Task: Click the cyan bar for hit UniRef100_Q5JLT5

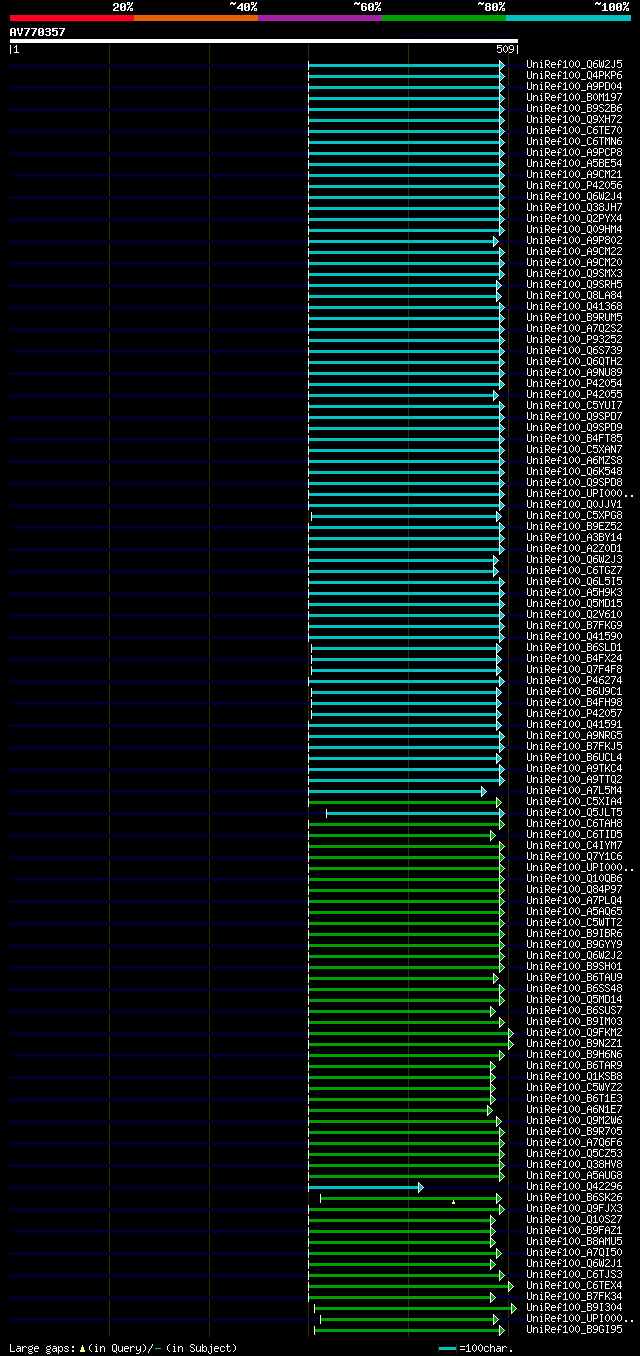Action: click(x=415, y=813)
